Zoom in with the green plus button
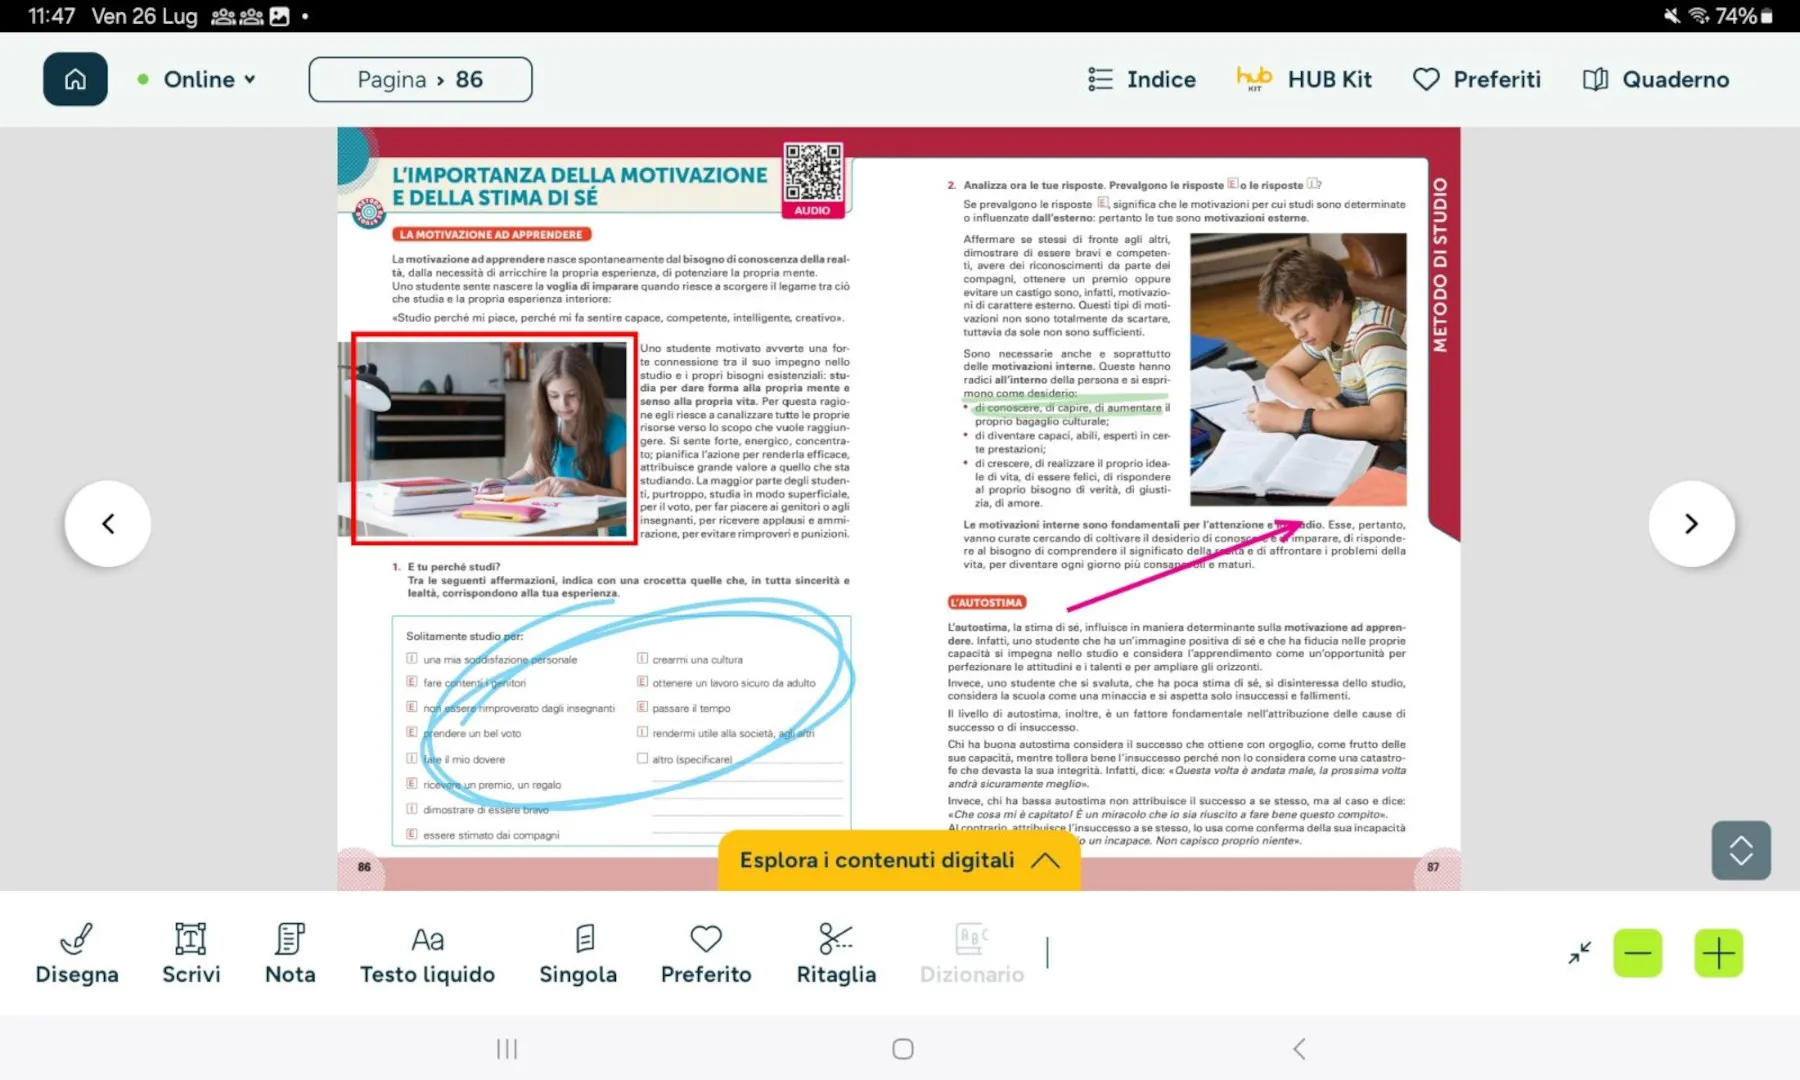This screenshot has height=1080, width=1800. [x=1719, y=953]
